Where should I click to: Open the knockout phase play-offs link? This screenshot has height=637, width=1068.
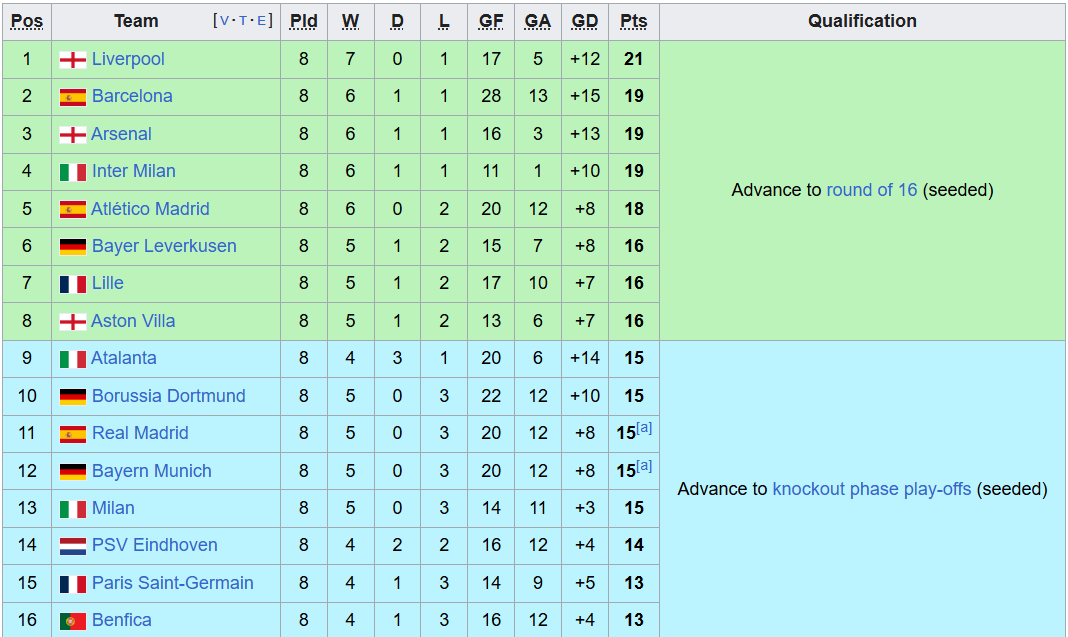871,489
